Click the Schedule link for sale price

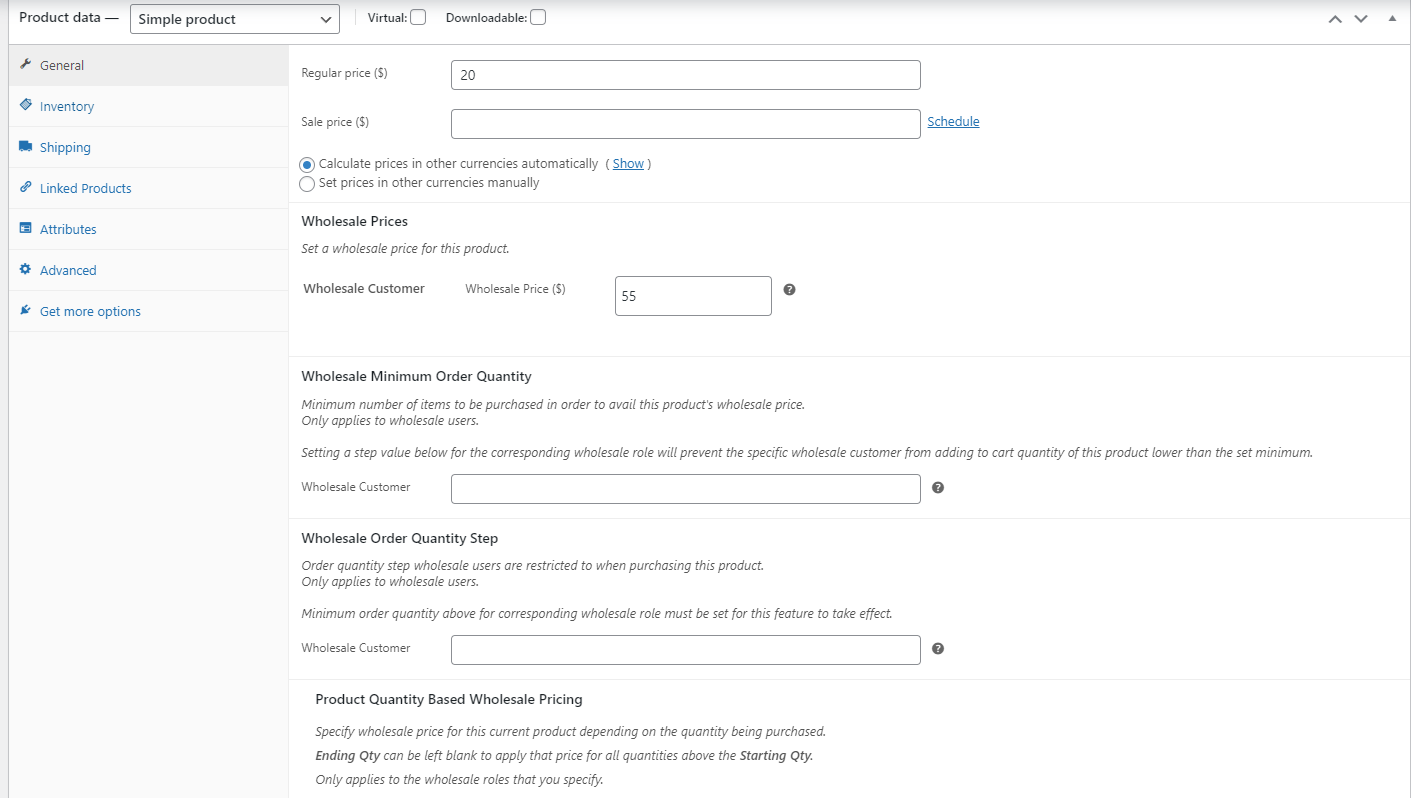click(953, 122)
